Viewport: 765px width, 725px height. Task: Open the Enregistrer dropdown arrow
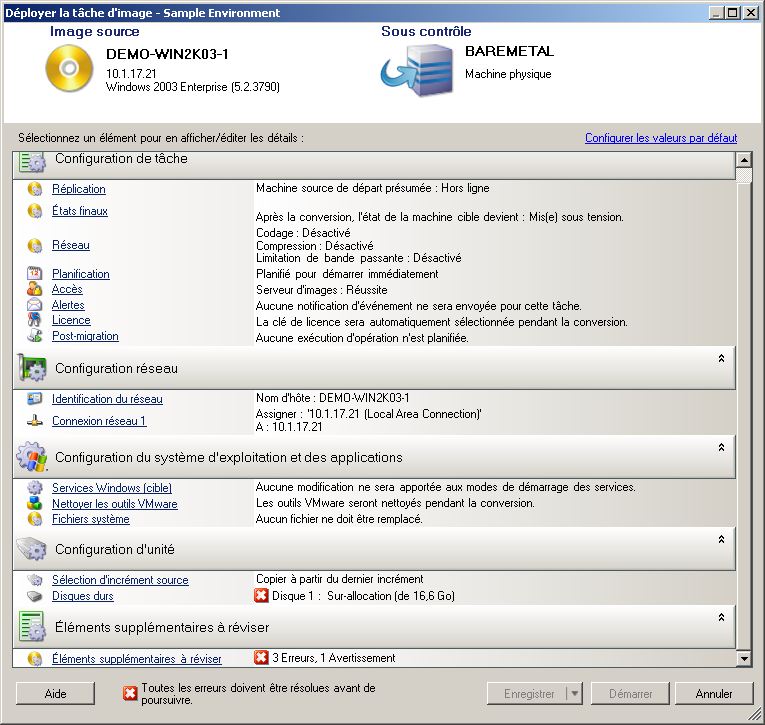pos(573,694)
